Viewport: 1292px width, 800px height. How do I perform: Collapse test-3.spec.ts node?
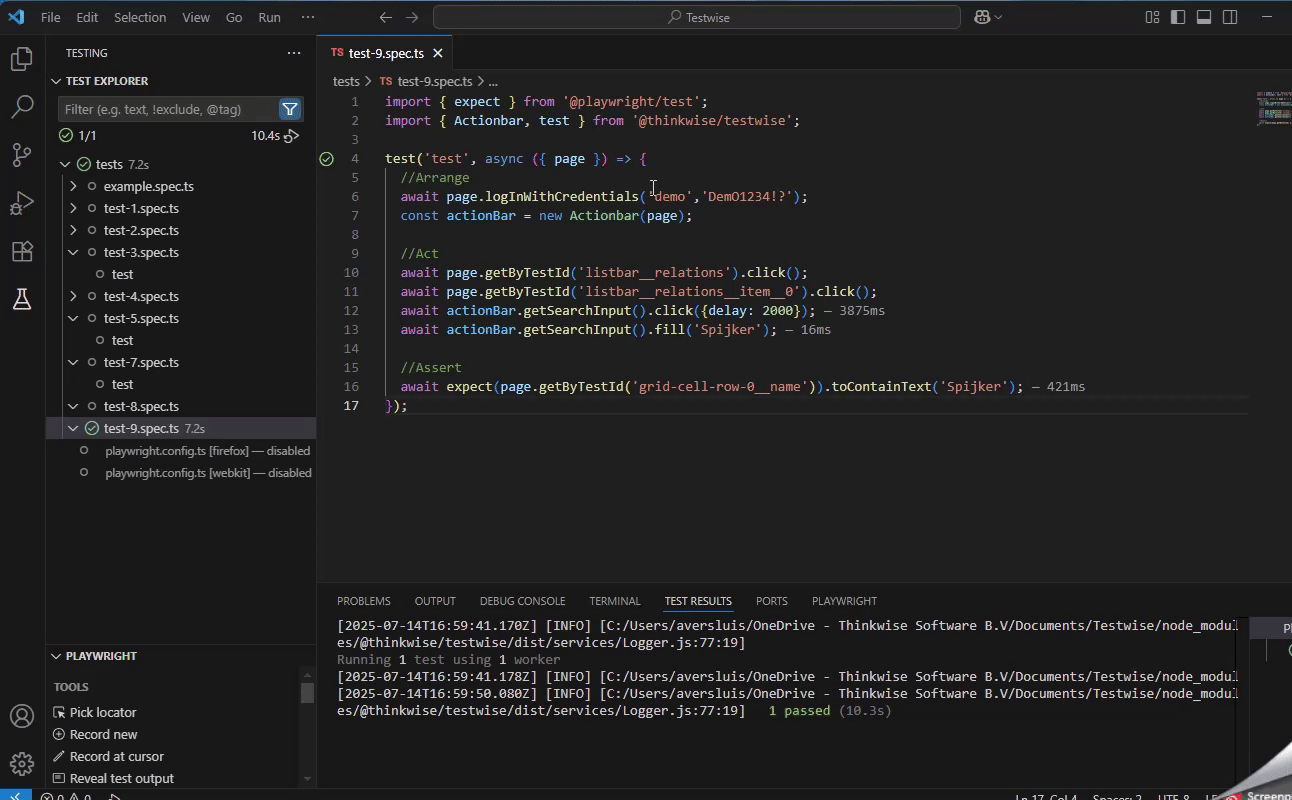[x=73, y=252]
